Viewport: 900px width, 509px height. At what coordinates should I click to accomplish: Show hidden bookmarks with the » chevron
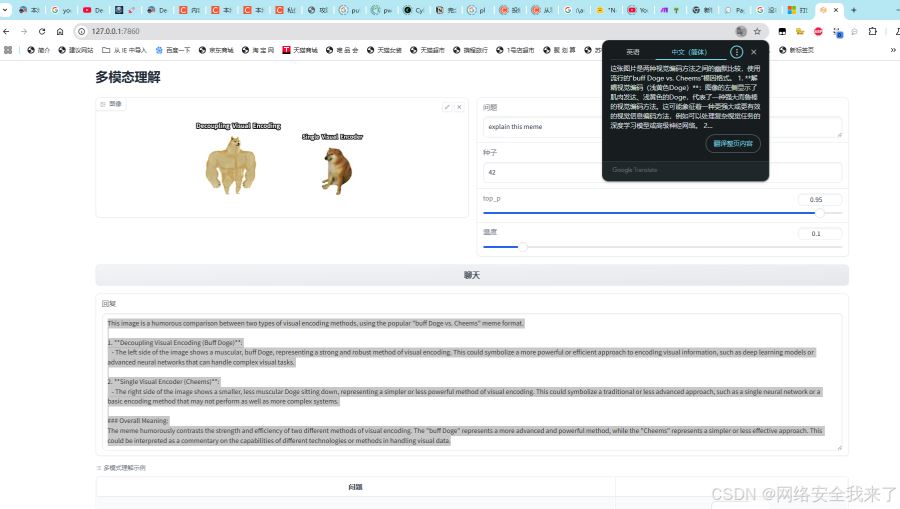pyautogui.click(x=893, y=50)
